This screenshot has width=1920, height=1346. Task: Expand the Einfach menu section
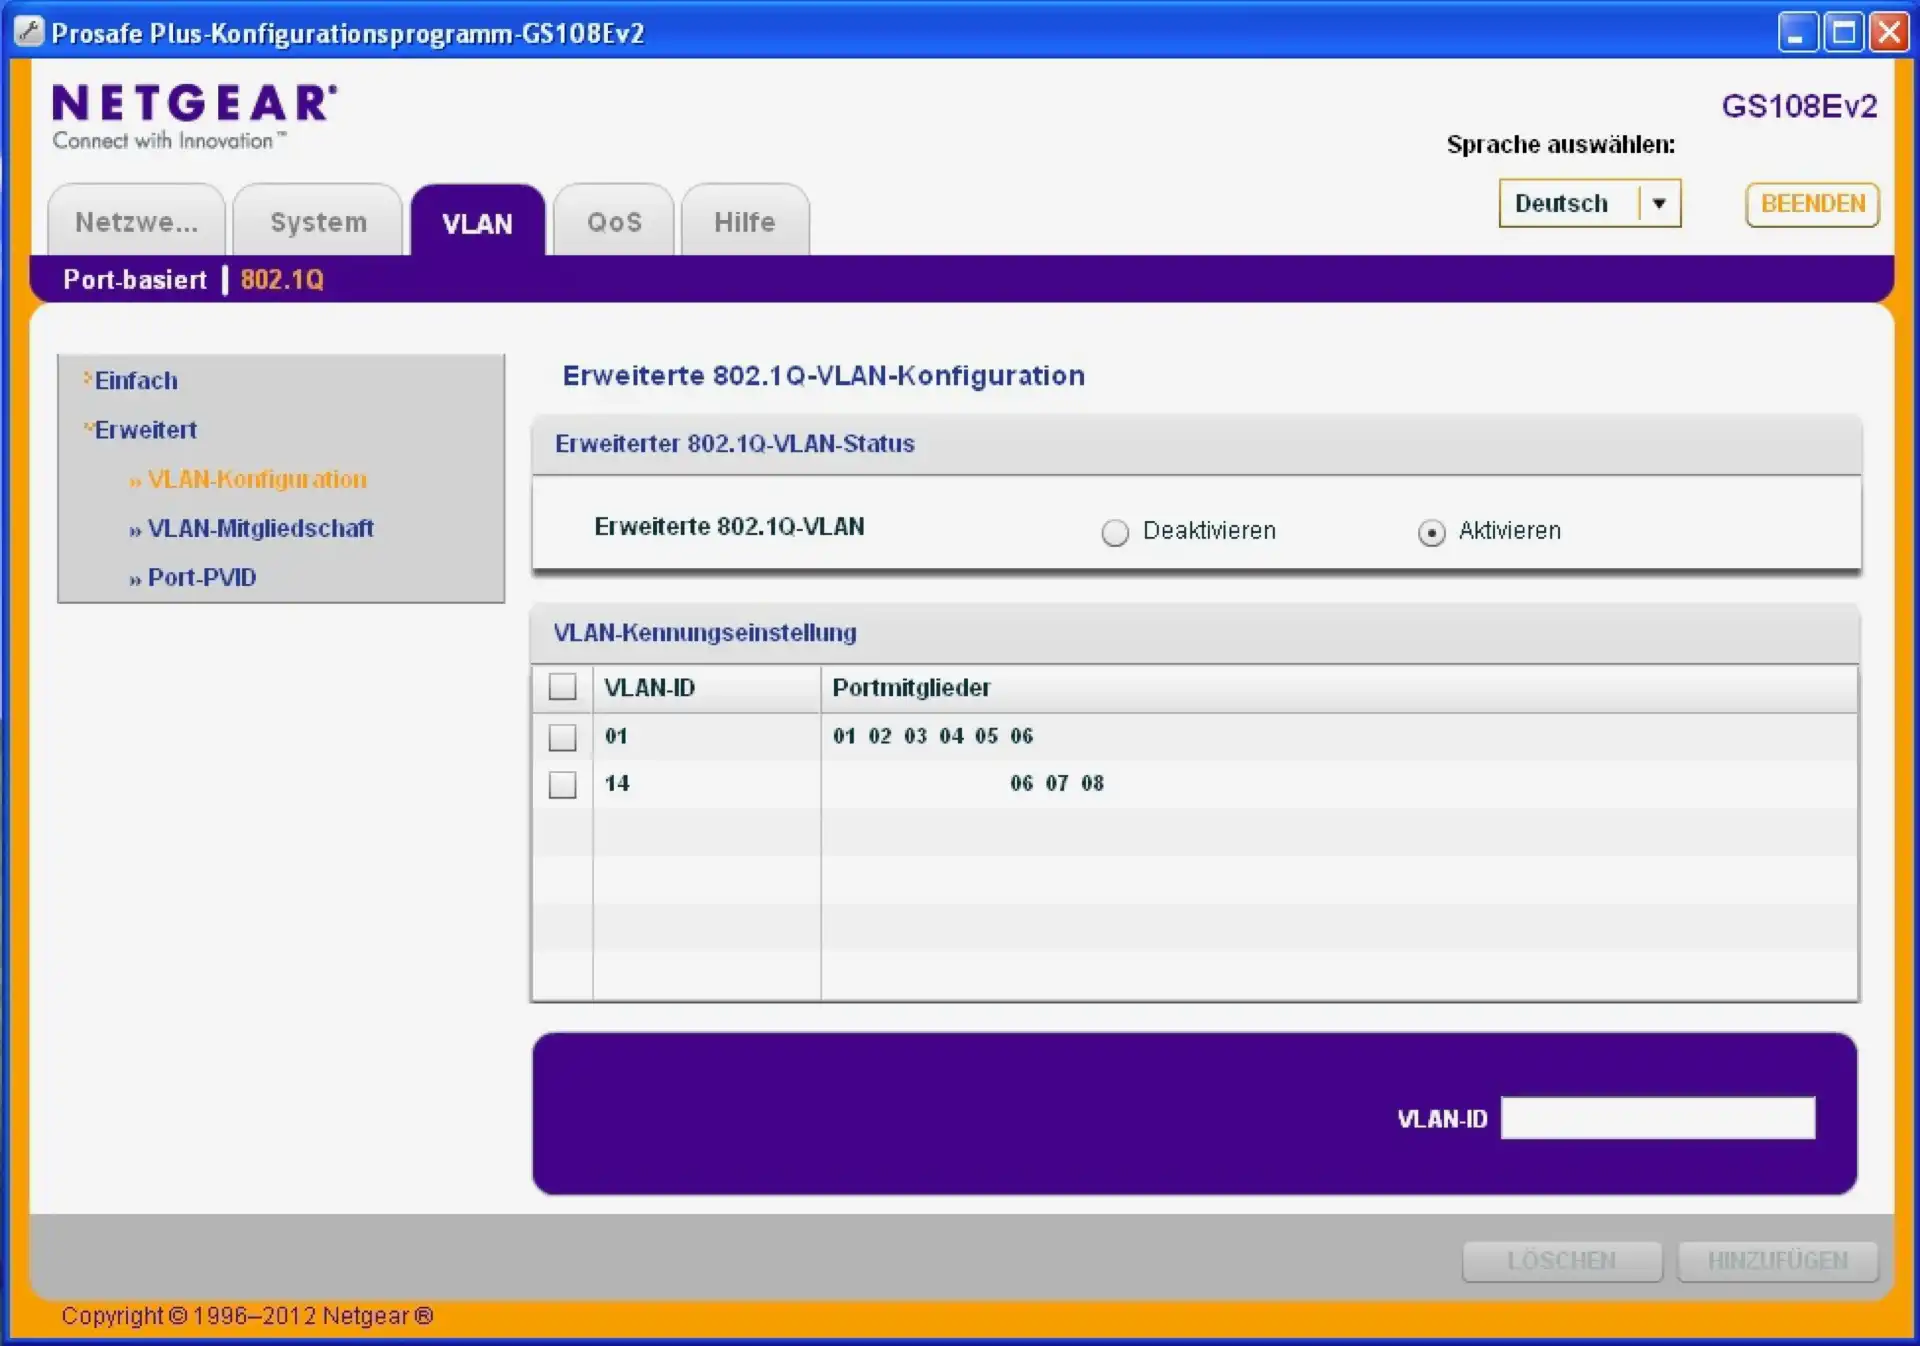[135, 381]
